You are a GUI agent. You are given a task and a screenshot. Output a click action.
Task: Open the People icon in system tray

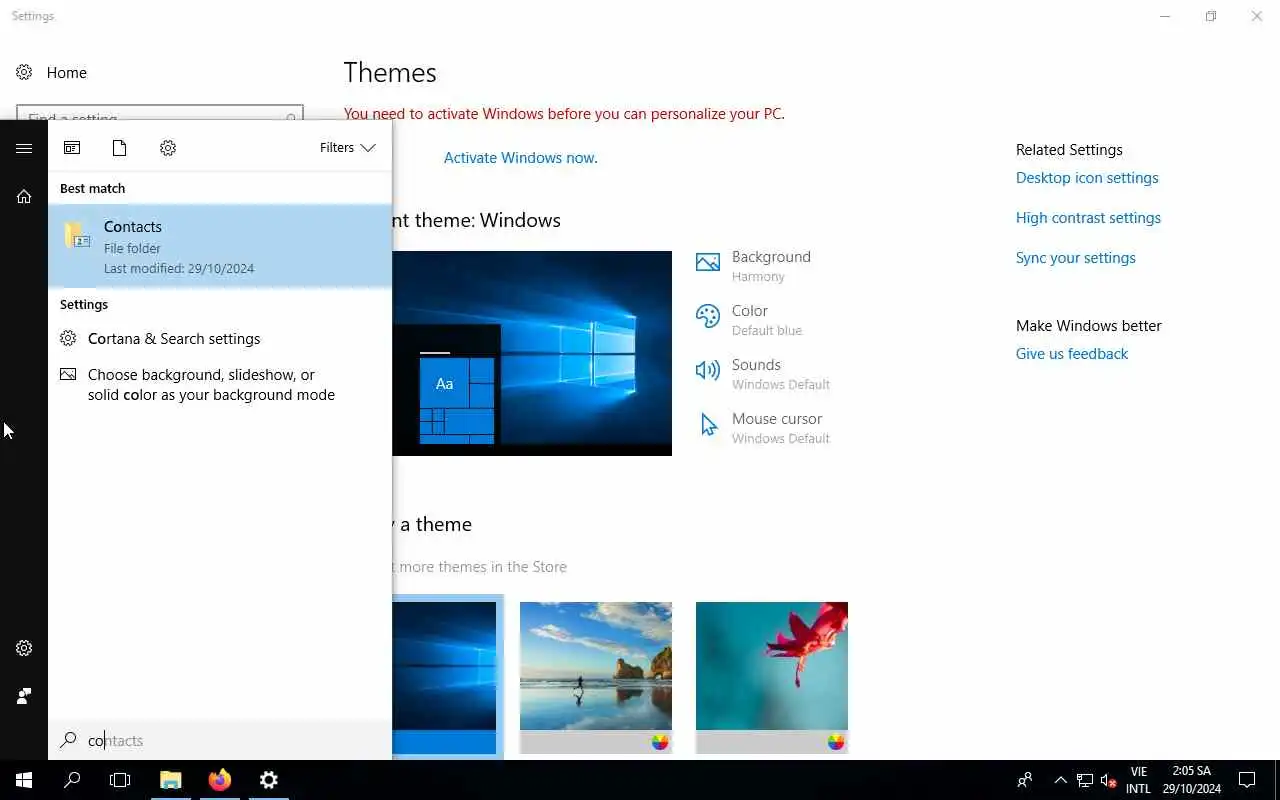click(1025, 780)
